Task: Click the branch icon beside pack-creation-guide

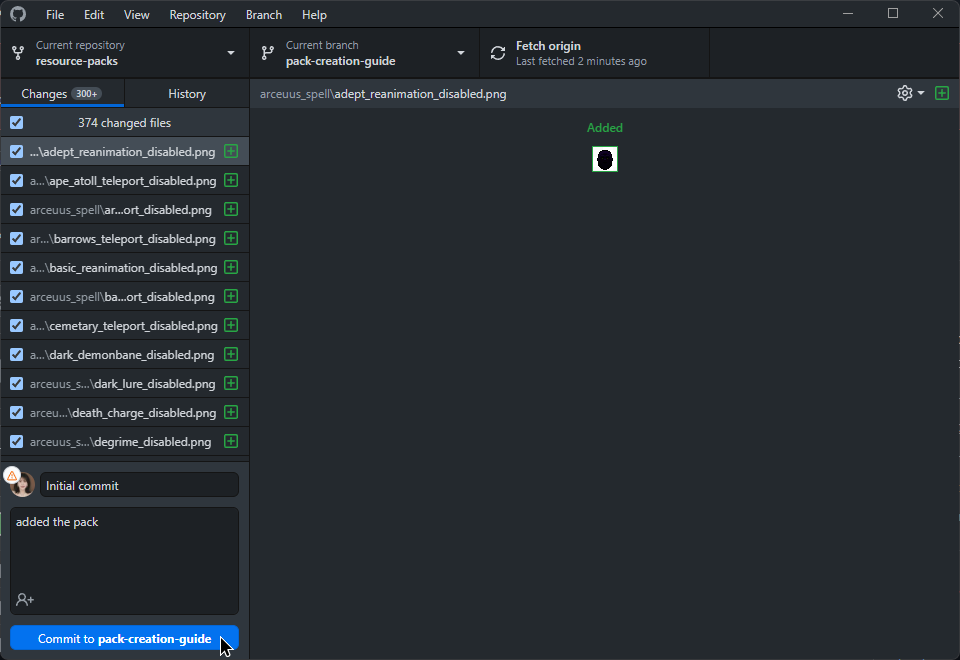Action: [268, 53]
